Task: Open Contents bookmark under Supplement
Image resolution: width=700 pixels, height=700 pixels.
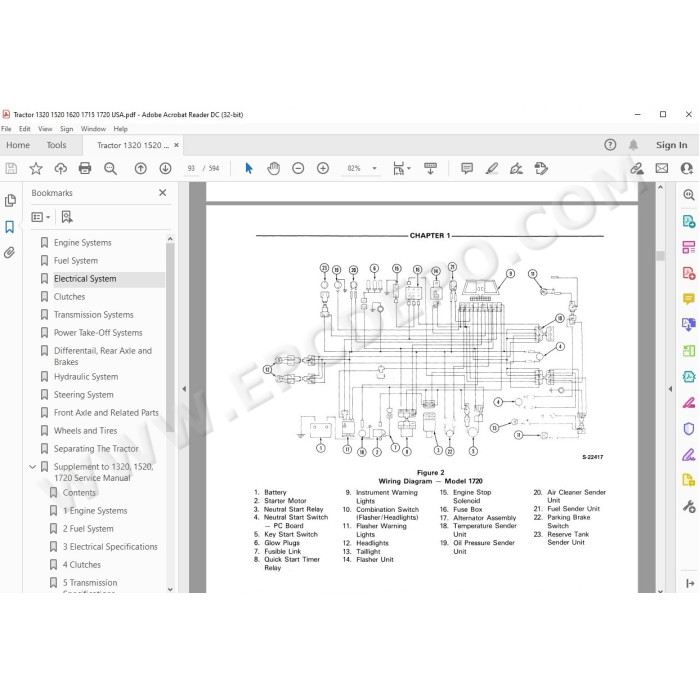Action: (x=79, y=492)
